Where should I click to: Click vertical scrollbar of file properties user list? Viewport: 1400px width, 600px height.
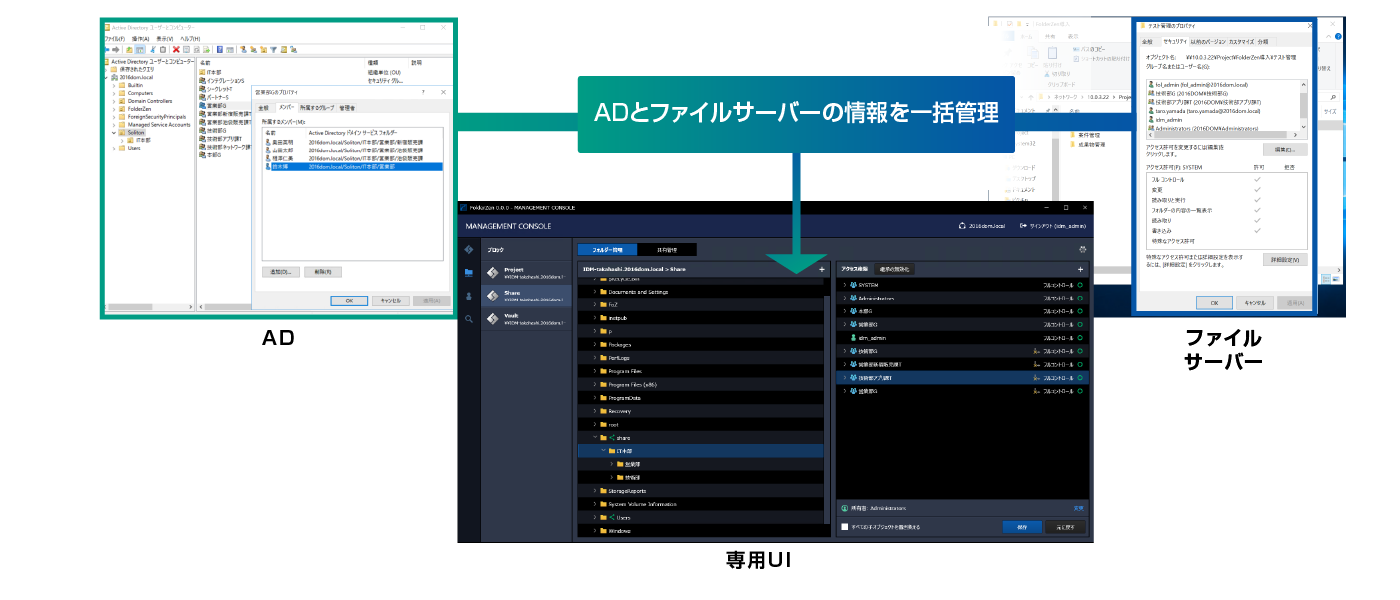click(1304, 104)
